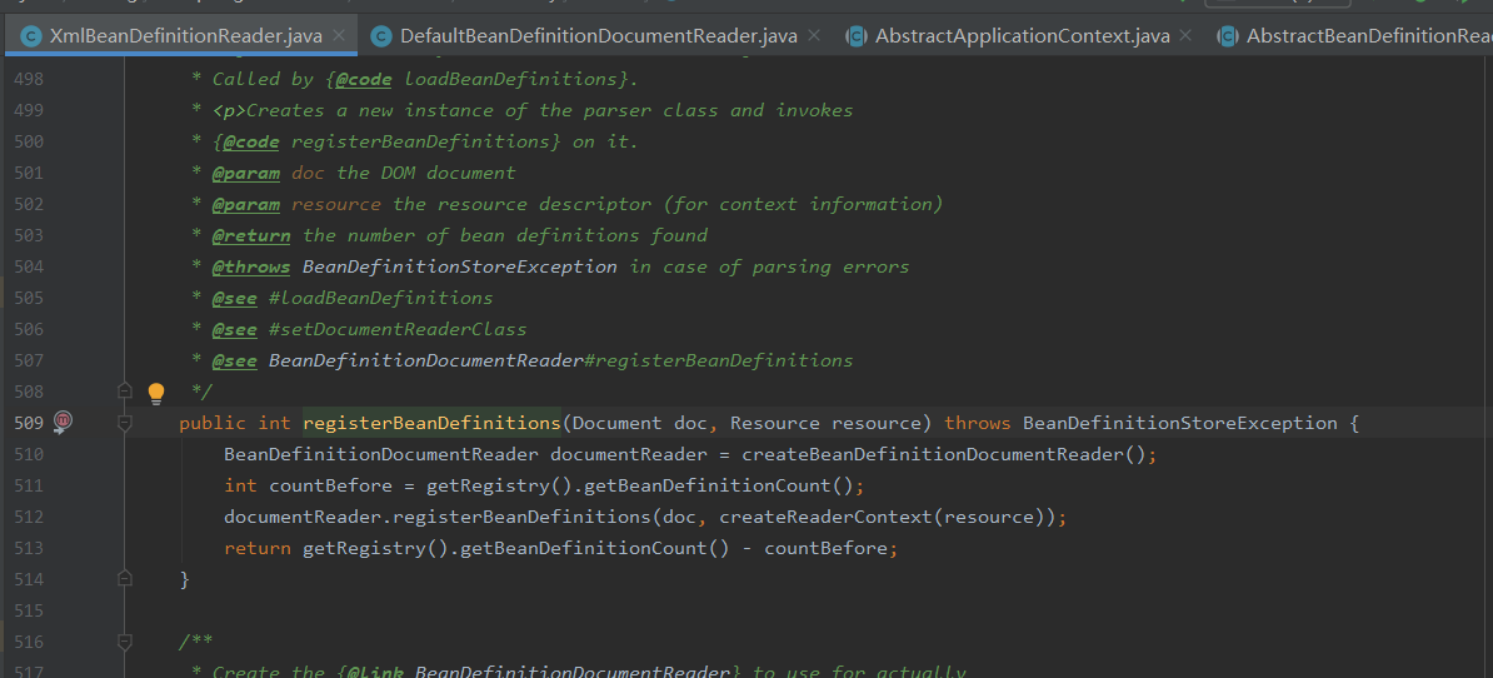The height and width of the screenshot is (678, 1493).
Task: Click the #loadBeanDefinitions reference on line 505
Action: coord(381,297)
